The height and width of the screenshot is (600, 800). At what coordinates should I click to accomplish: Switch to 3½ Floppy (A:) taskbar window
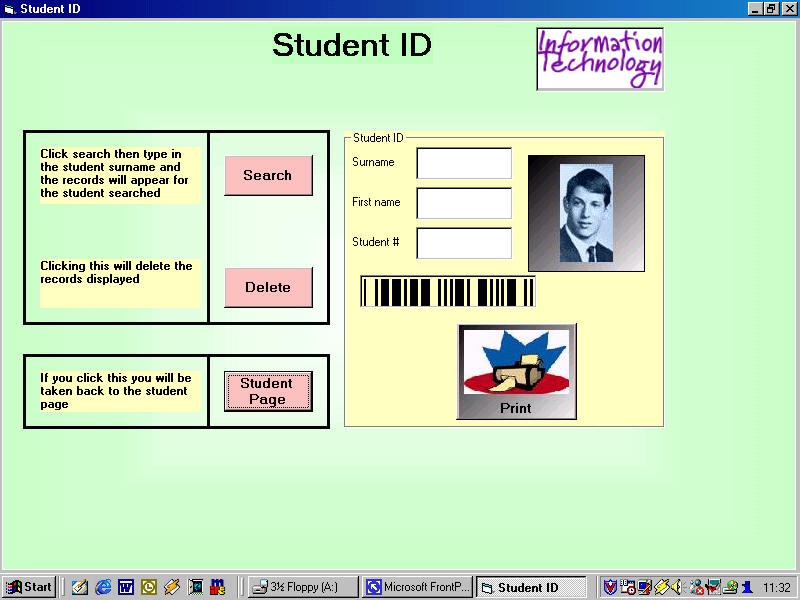tap(302, 587)
